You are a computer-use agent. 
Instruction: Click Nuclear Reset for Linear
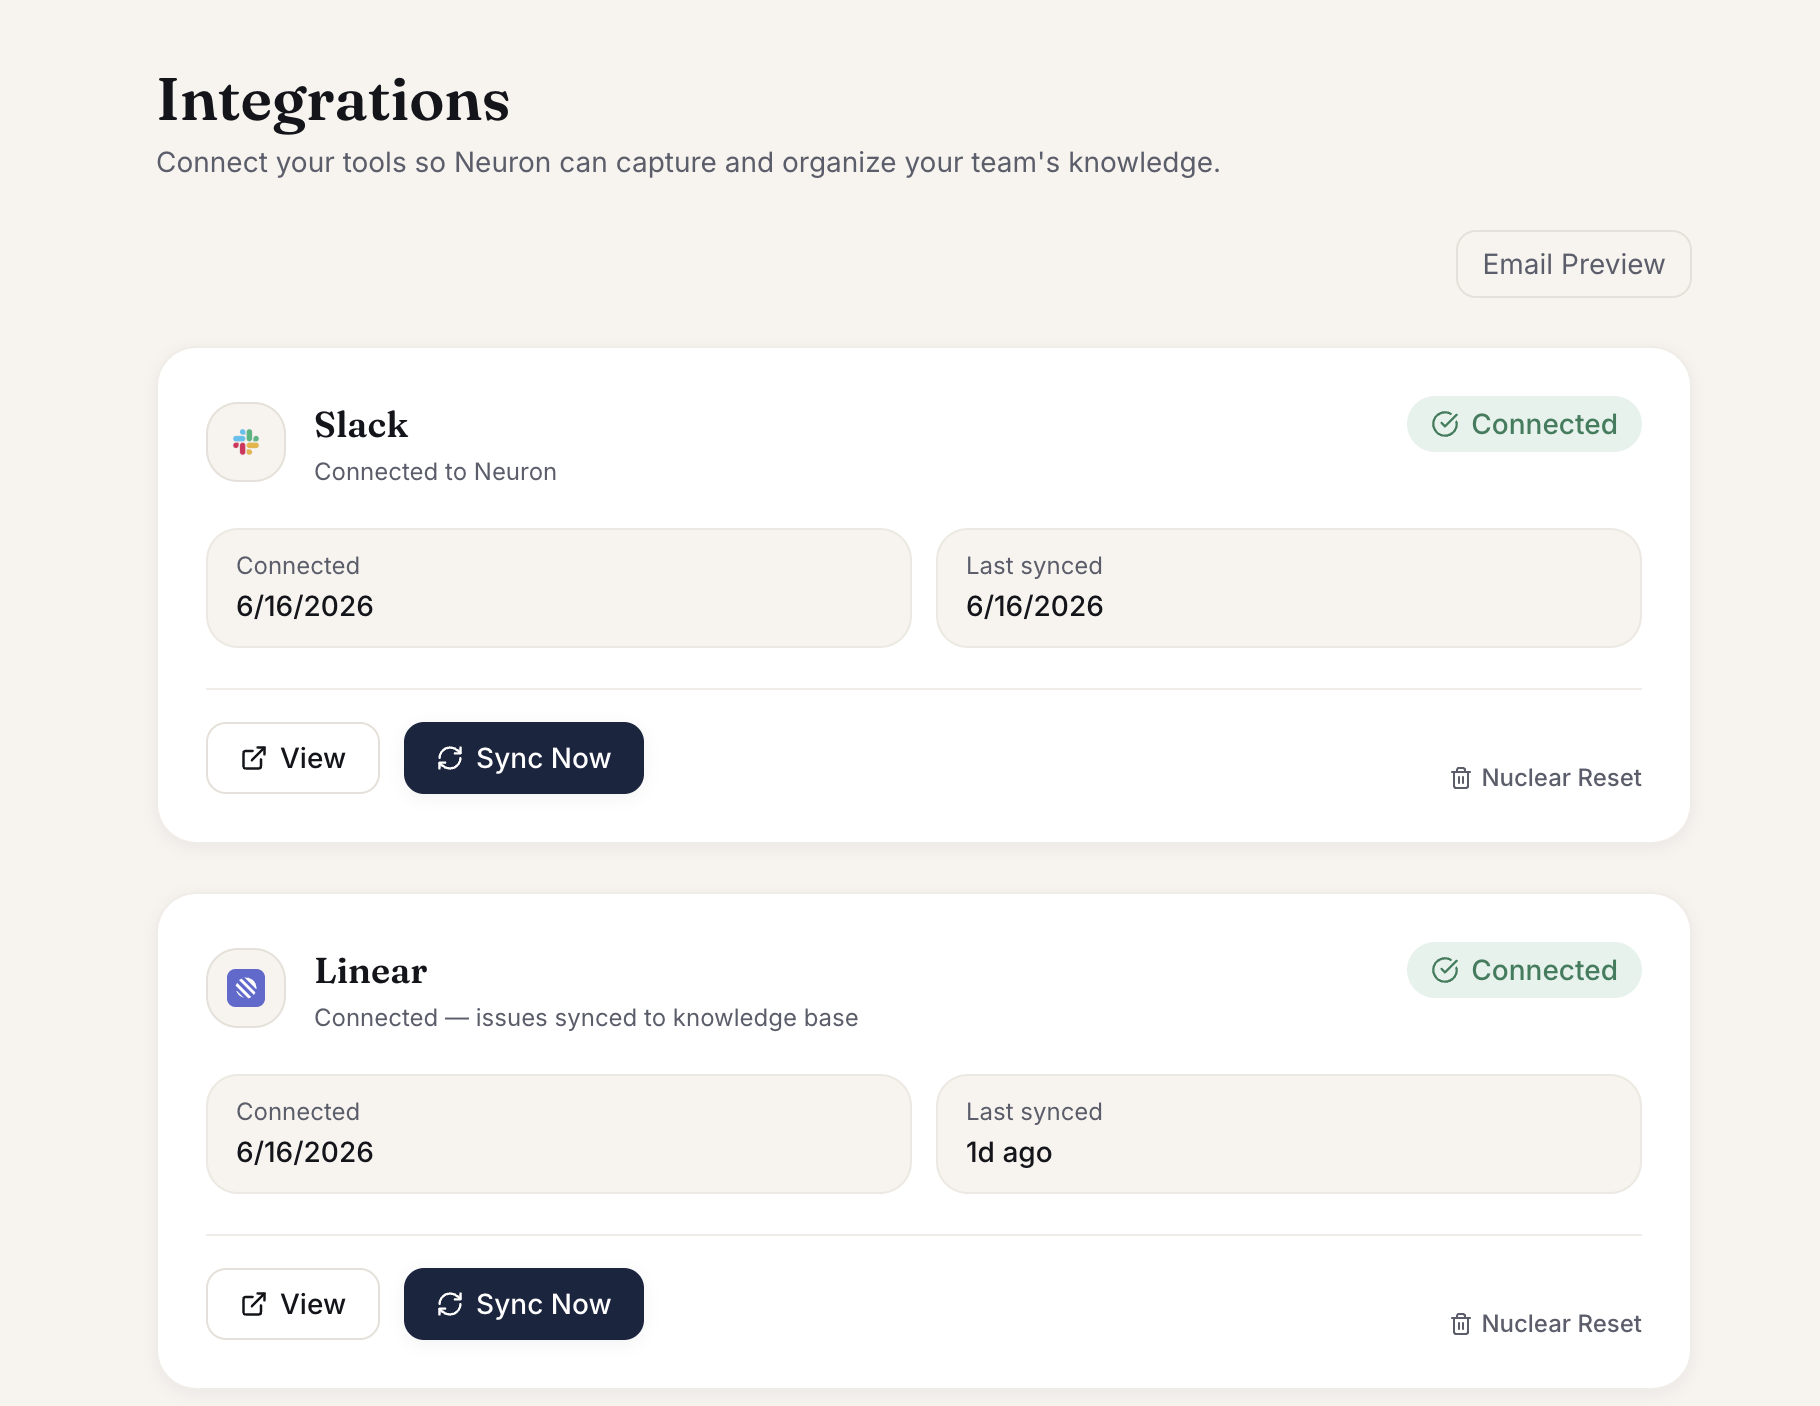click(1546, 1324)
